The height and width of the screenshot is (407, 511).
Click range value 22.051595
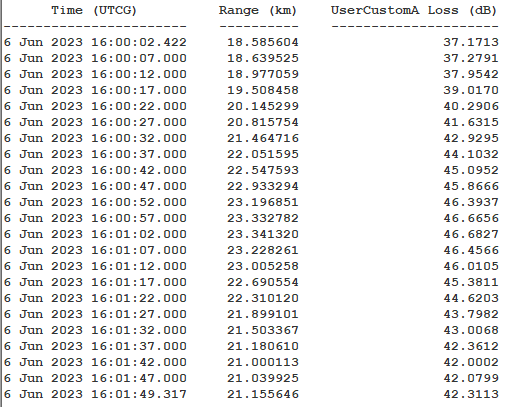(263, 154)
